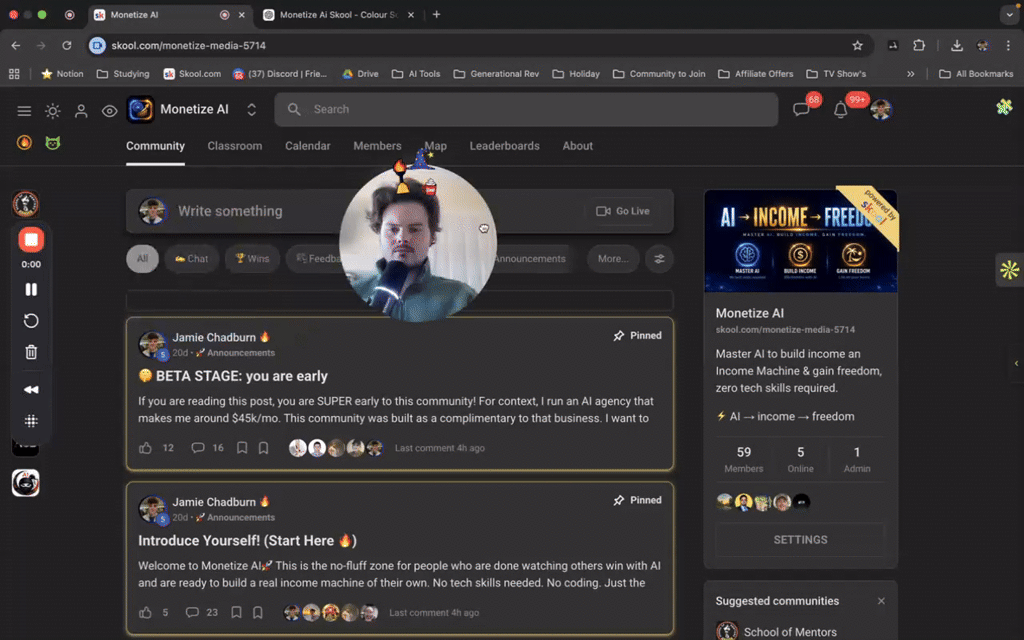Click the person profile icon in header

(x=81, y=111)
